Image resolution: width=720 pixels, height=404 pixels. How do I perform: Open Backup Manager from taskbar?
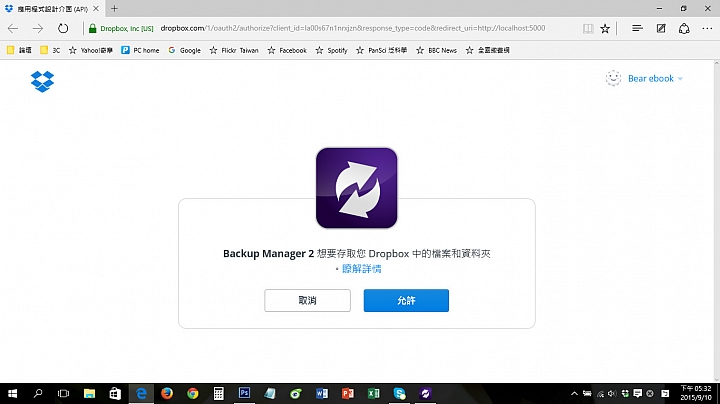(425, 393)
